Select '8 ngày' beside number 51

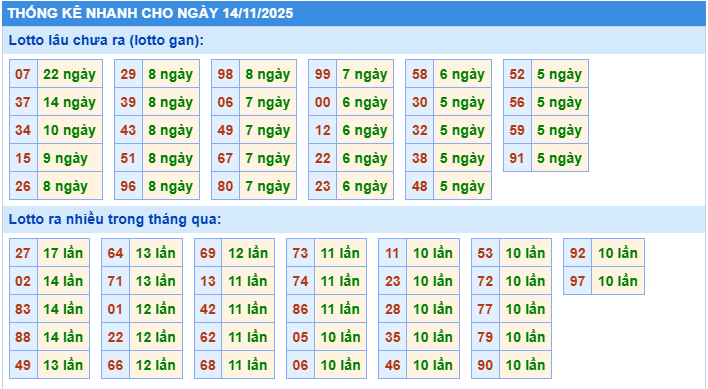pyautogui.click(x=171, y=158)
